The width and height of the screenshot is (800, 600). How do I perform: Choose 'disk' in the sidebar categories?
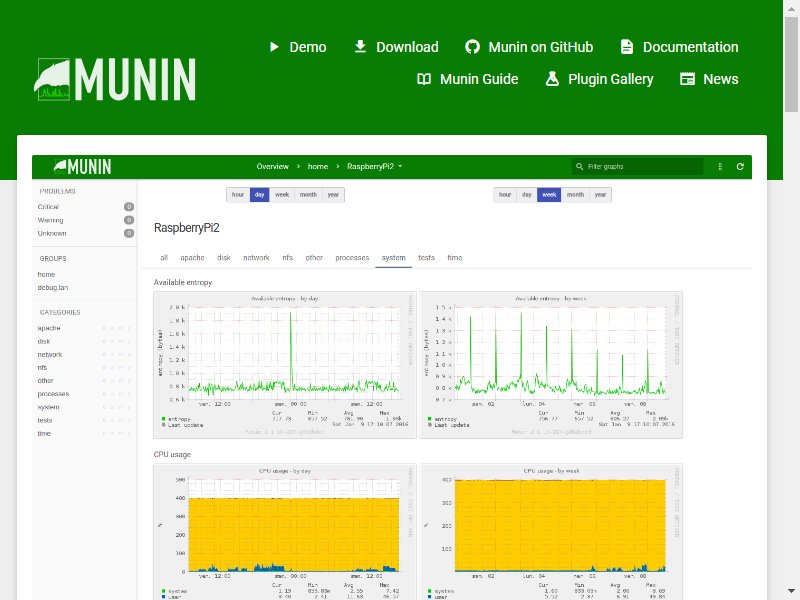[x=44, y=341]
